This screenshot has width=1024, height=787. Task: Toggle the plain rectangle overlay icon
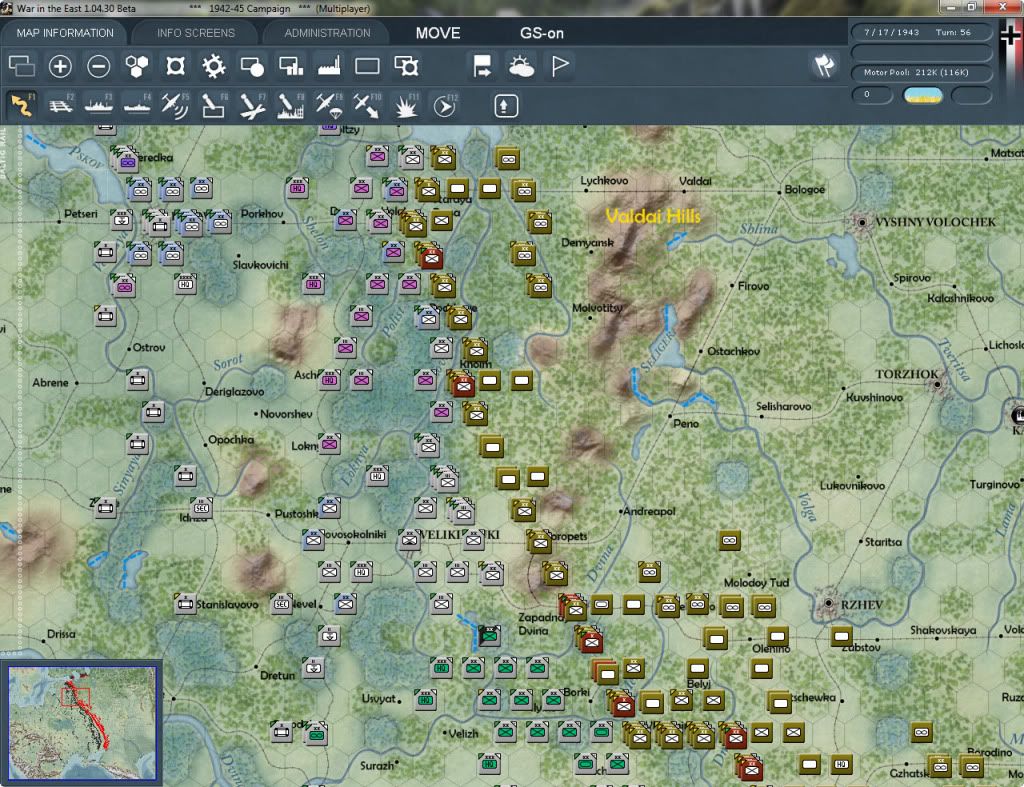click(367, 66)
